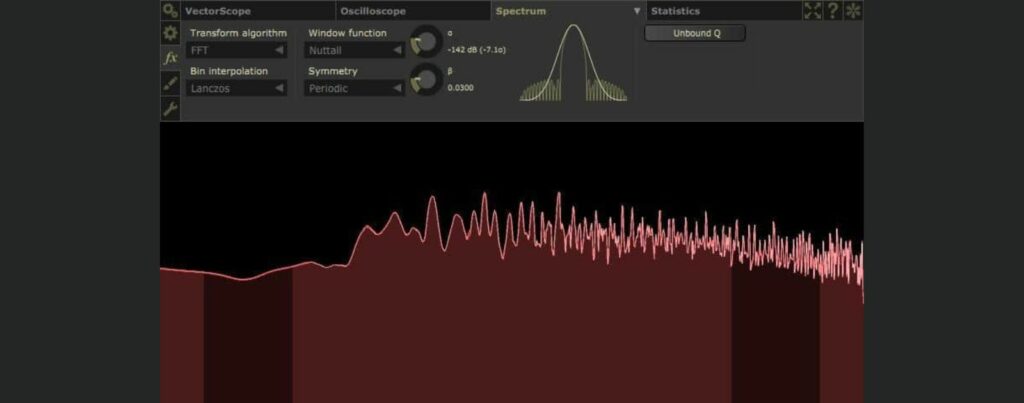Click the question mark help icon
The height and width of the screenshot is (403, 1024).
pyautogui.click(x=832, y=11)
